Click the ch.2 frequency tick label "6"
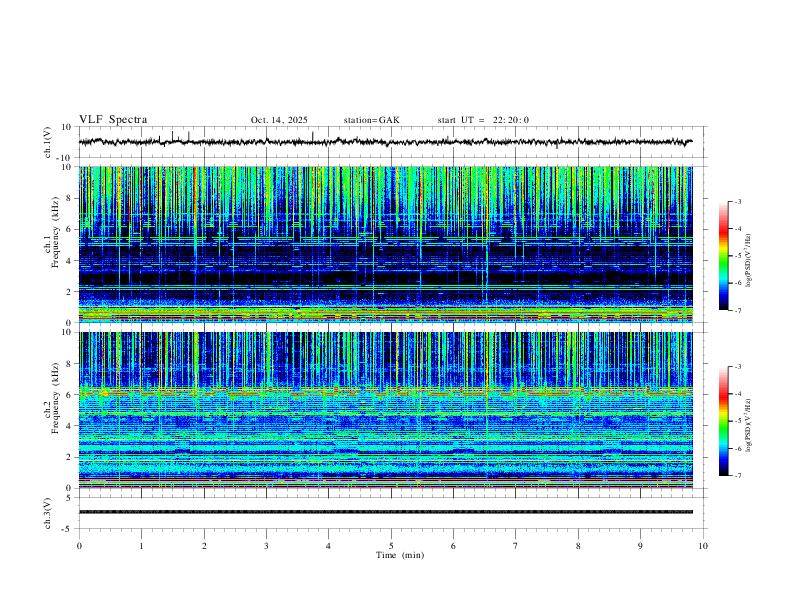792x612 pixels. (70, 395)
